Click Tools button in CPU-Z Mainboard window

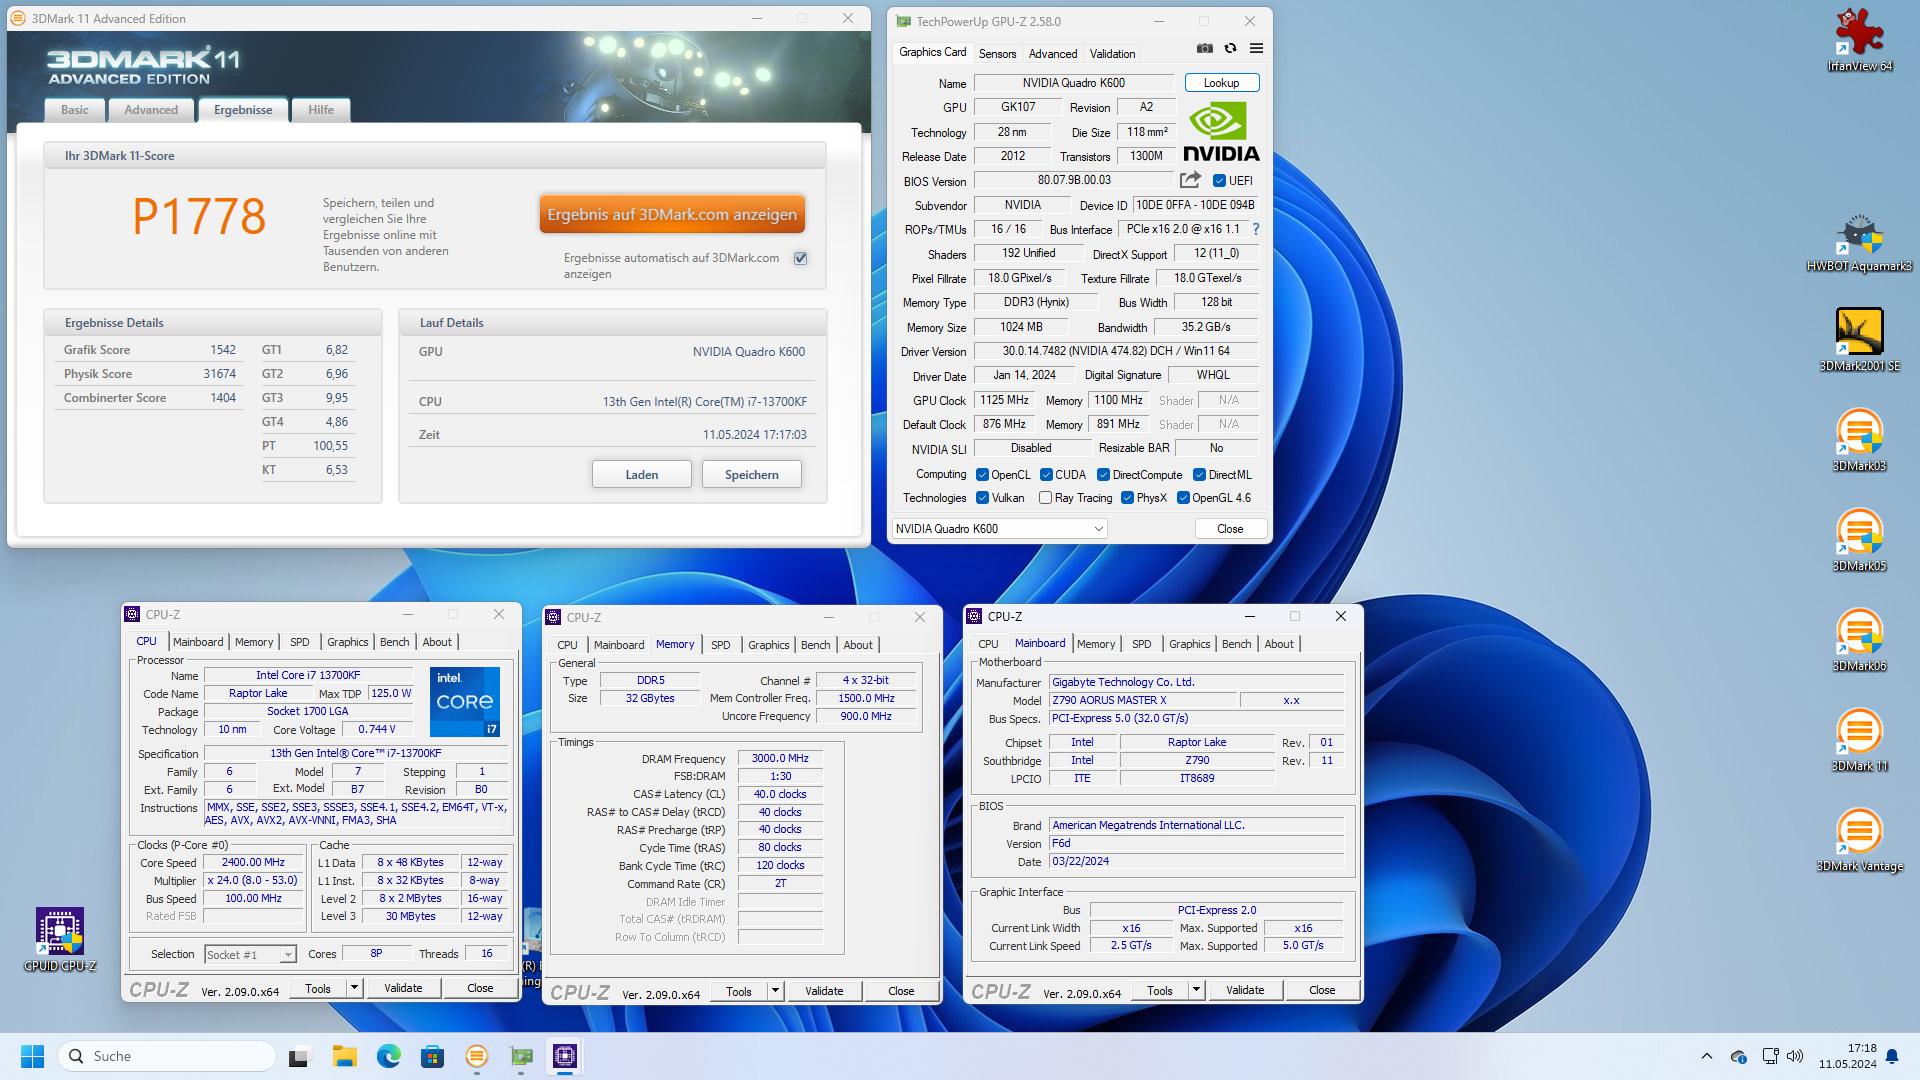click(1160, 990)
